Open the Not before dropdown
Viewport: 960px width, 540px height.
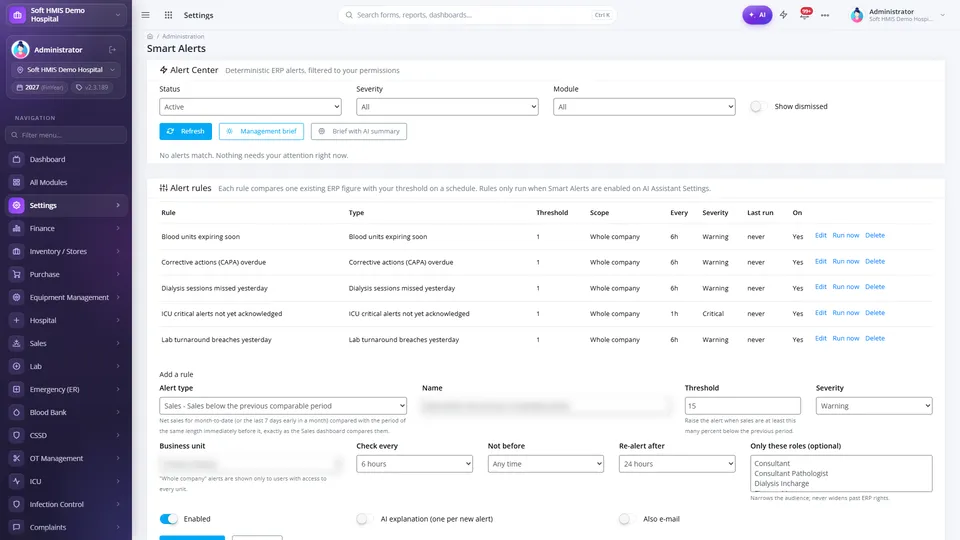(546, 463)
